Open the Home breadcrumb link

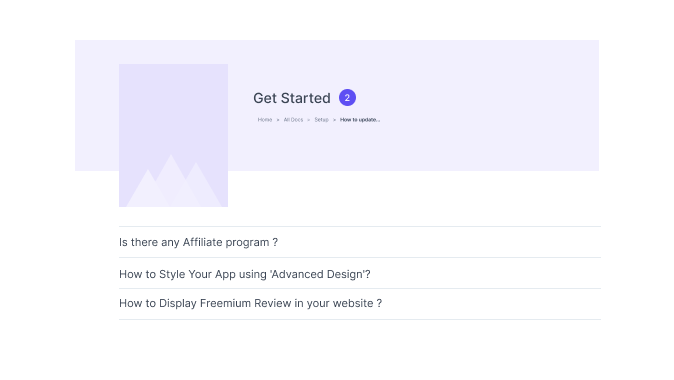(x=265, y=120)
